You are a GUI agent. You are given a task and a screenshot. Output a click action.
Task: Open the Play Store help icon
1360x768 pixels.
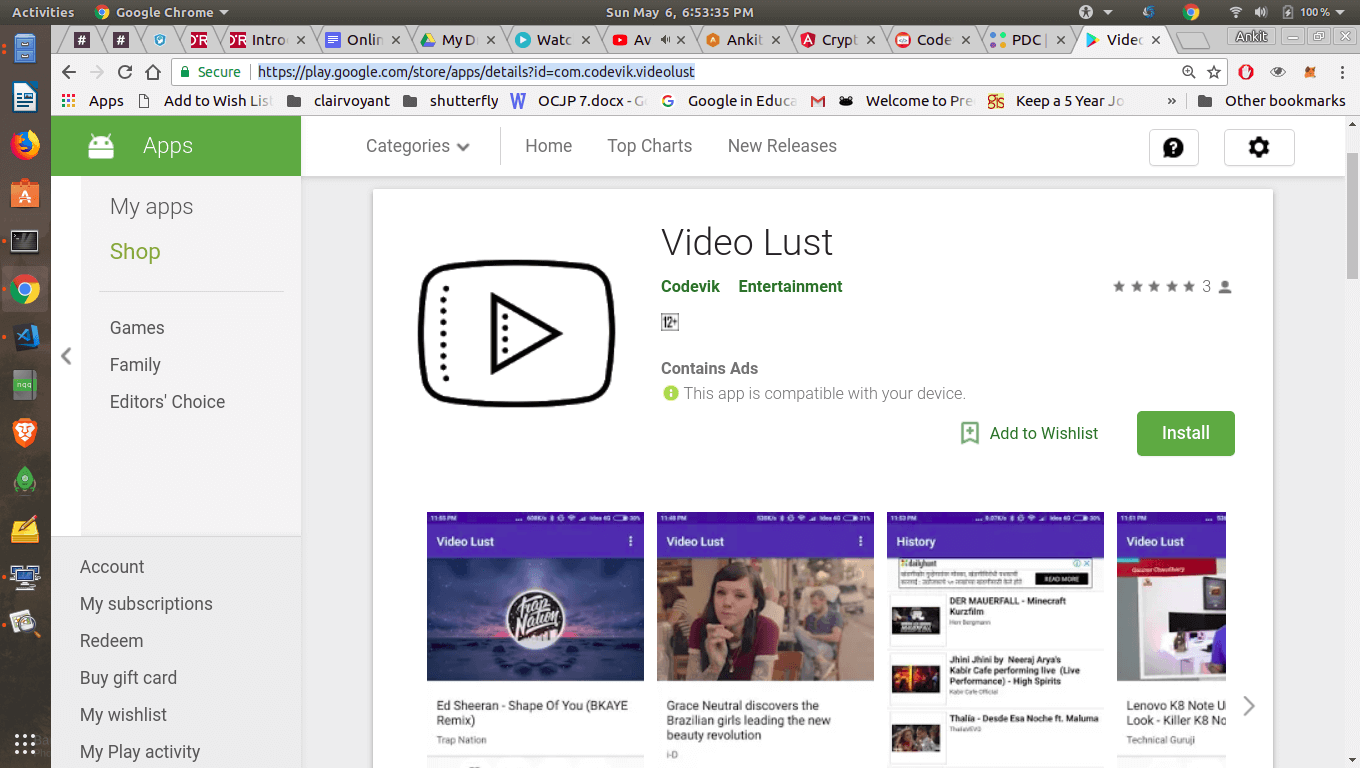pyautogui.click(x=1173, y=147)
